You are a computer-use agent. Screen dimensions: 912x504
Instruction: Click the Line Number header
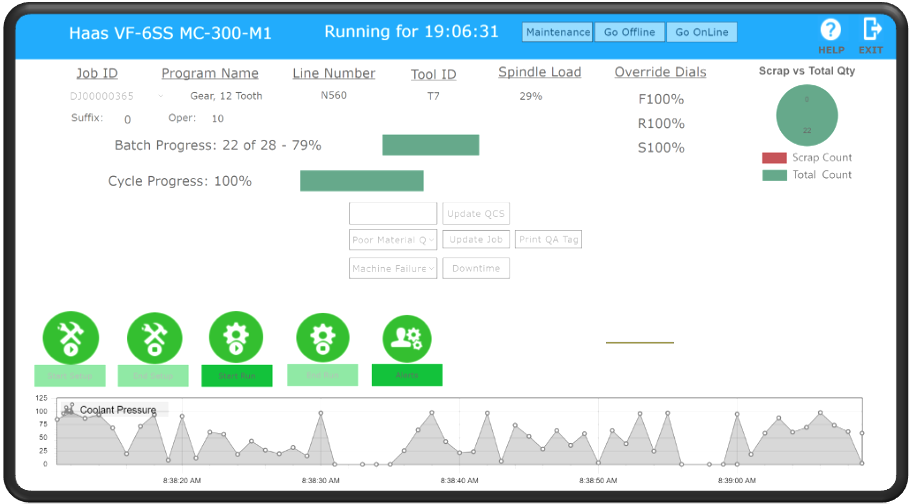[334, 73]
